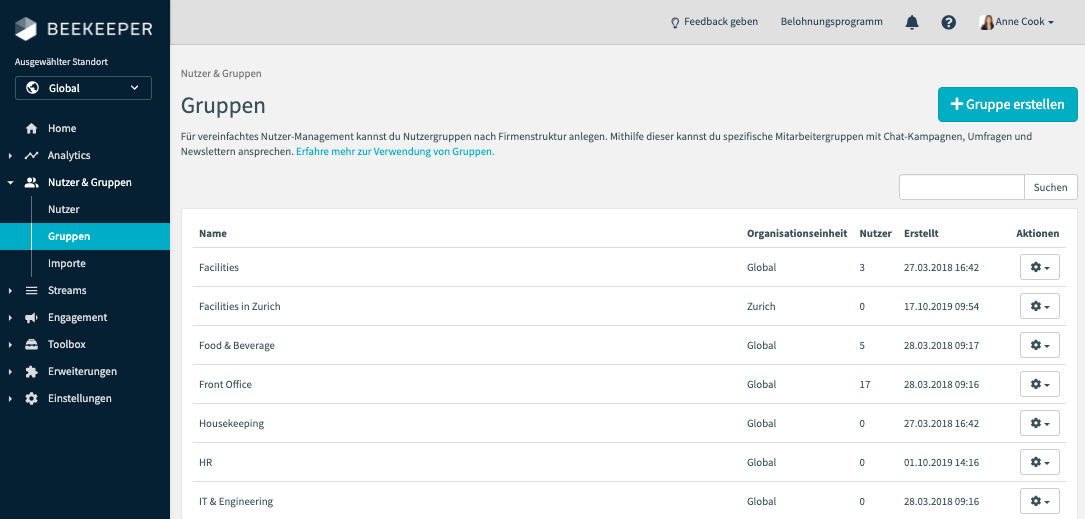The image size is (1085, 519).
Task: Open the gear actions menu for Front Office
Action: pyautogui.click(x=1039, y=384)
